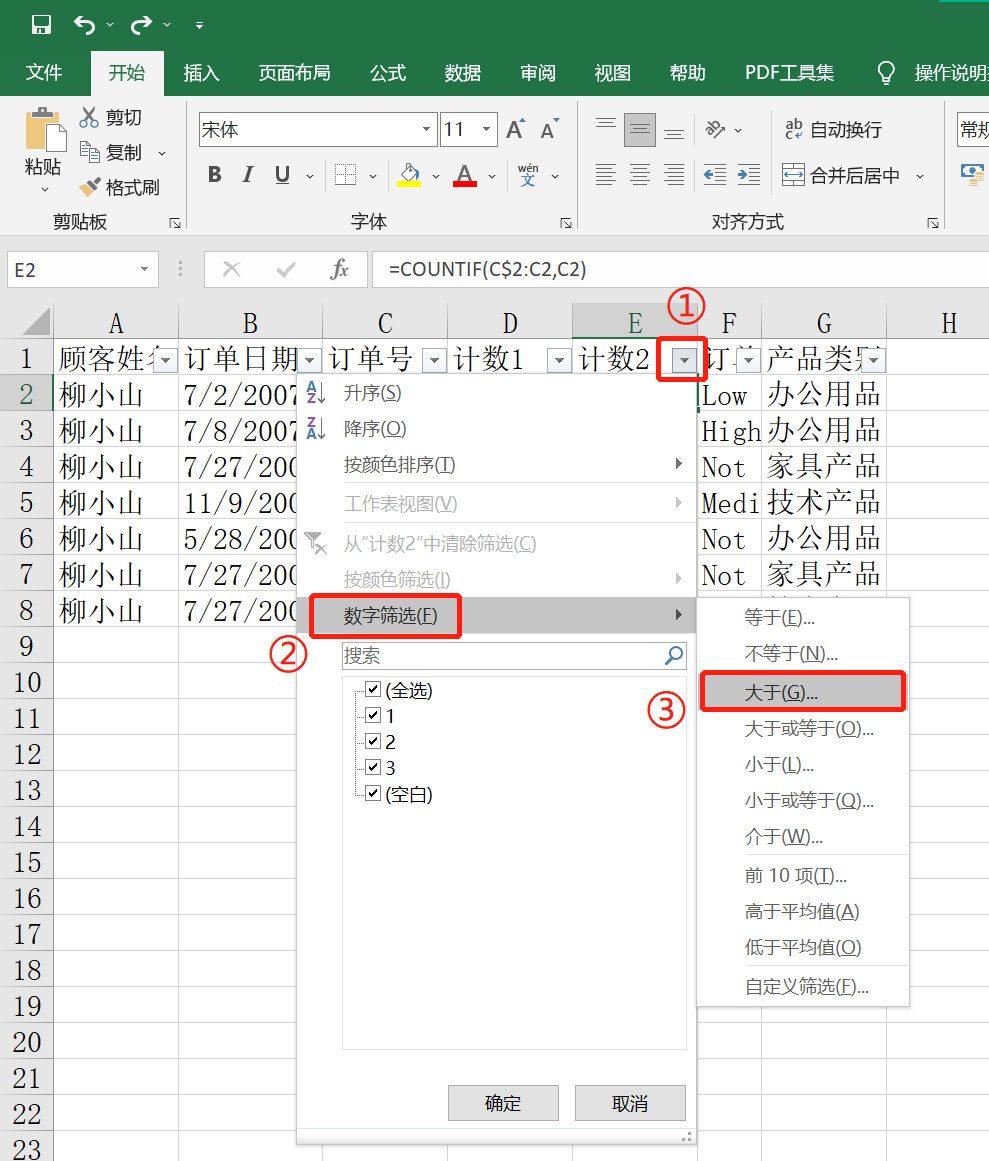Open the Name Box dropdown arrow
989x1161 pixels.
click(x=144, y=270)
